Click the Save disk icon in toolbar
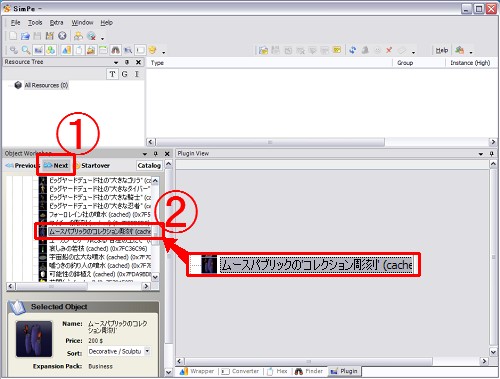Screen dimensions: 500x379 37,36
